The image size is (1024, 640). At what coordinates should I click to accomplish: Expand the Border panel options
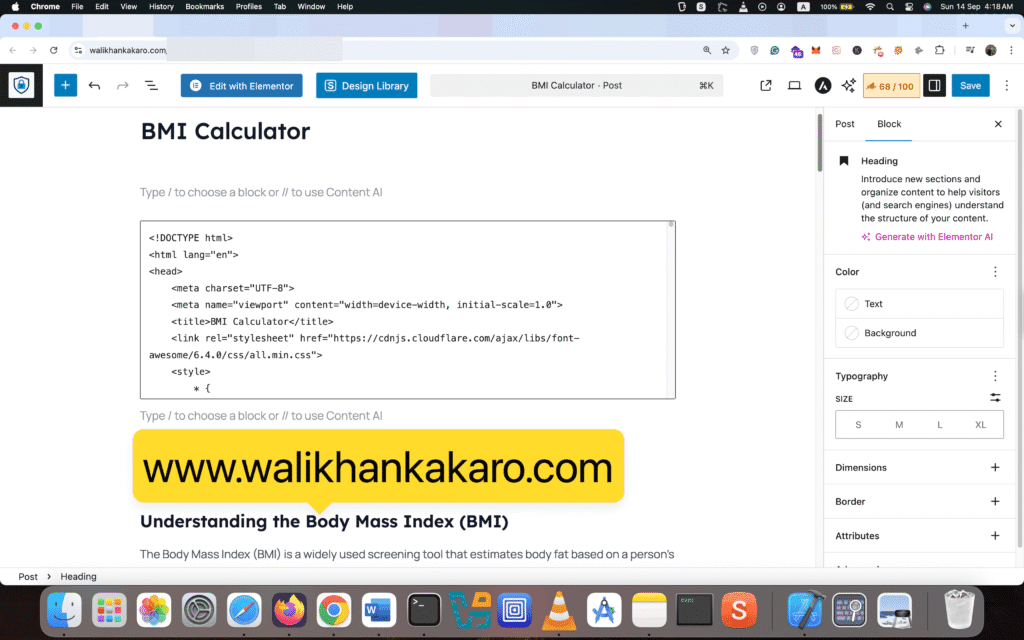[x=995, y=501]
